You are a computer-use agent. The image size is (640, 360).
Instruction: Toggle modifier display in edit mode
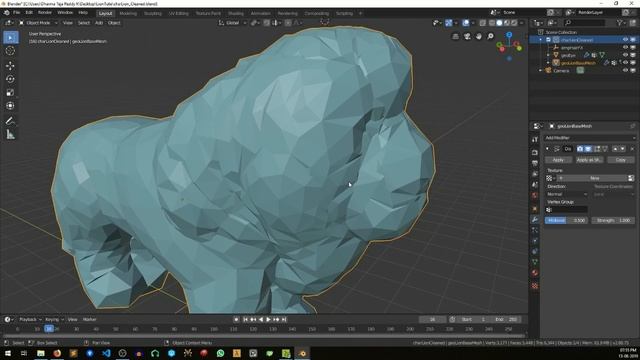(597, 149)
